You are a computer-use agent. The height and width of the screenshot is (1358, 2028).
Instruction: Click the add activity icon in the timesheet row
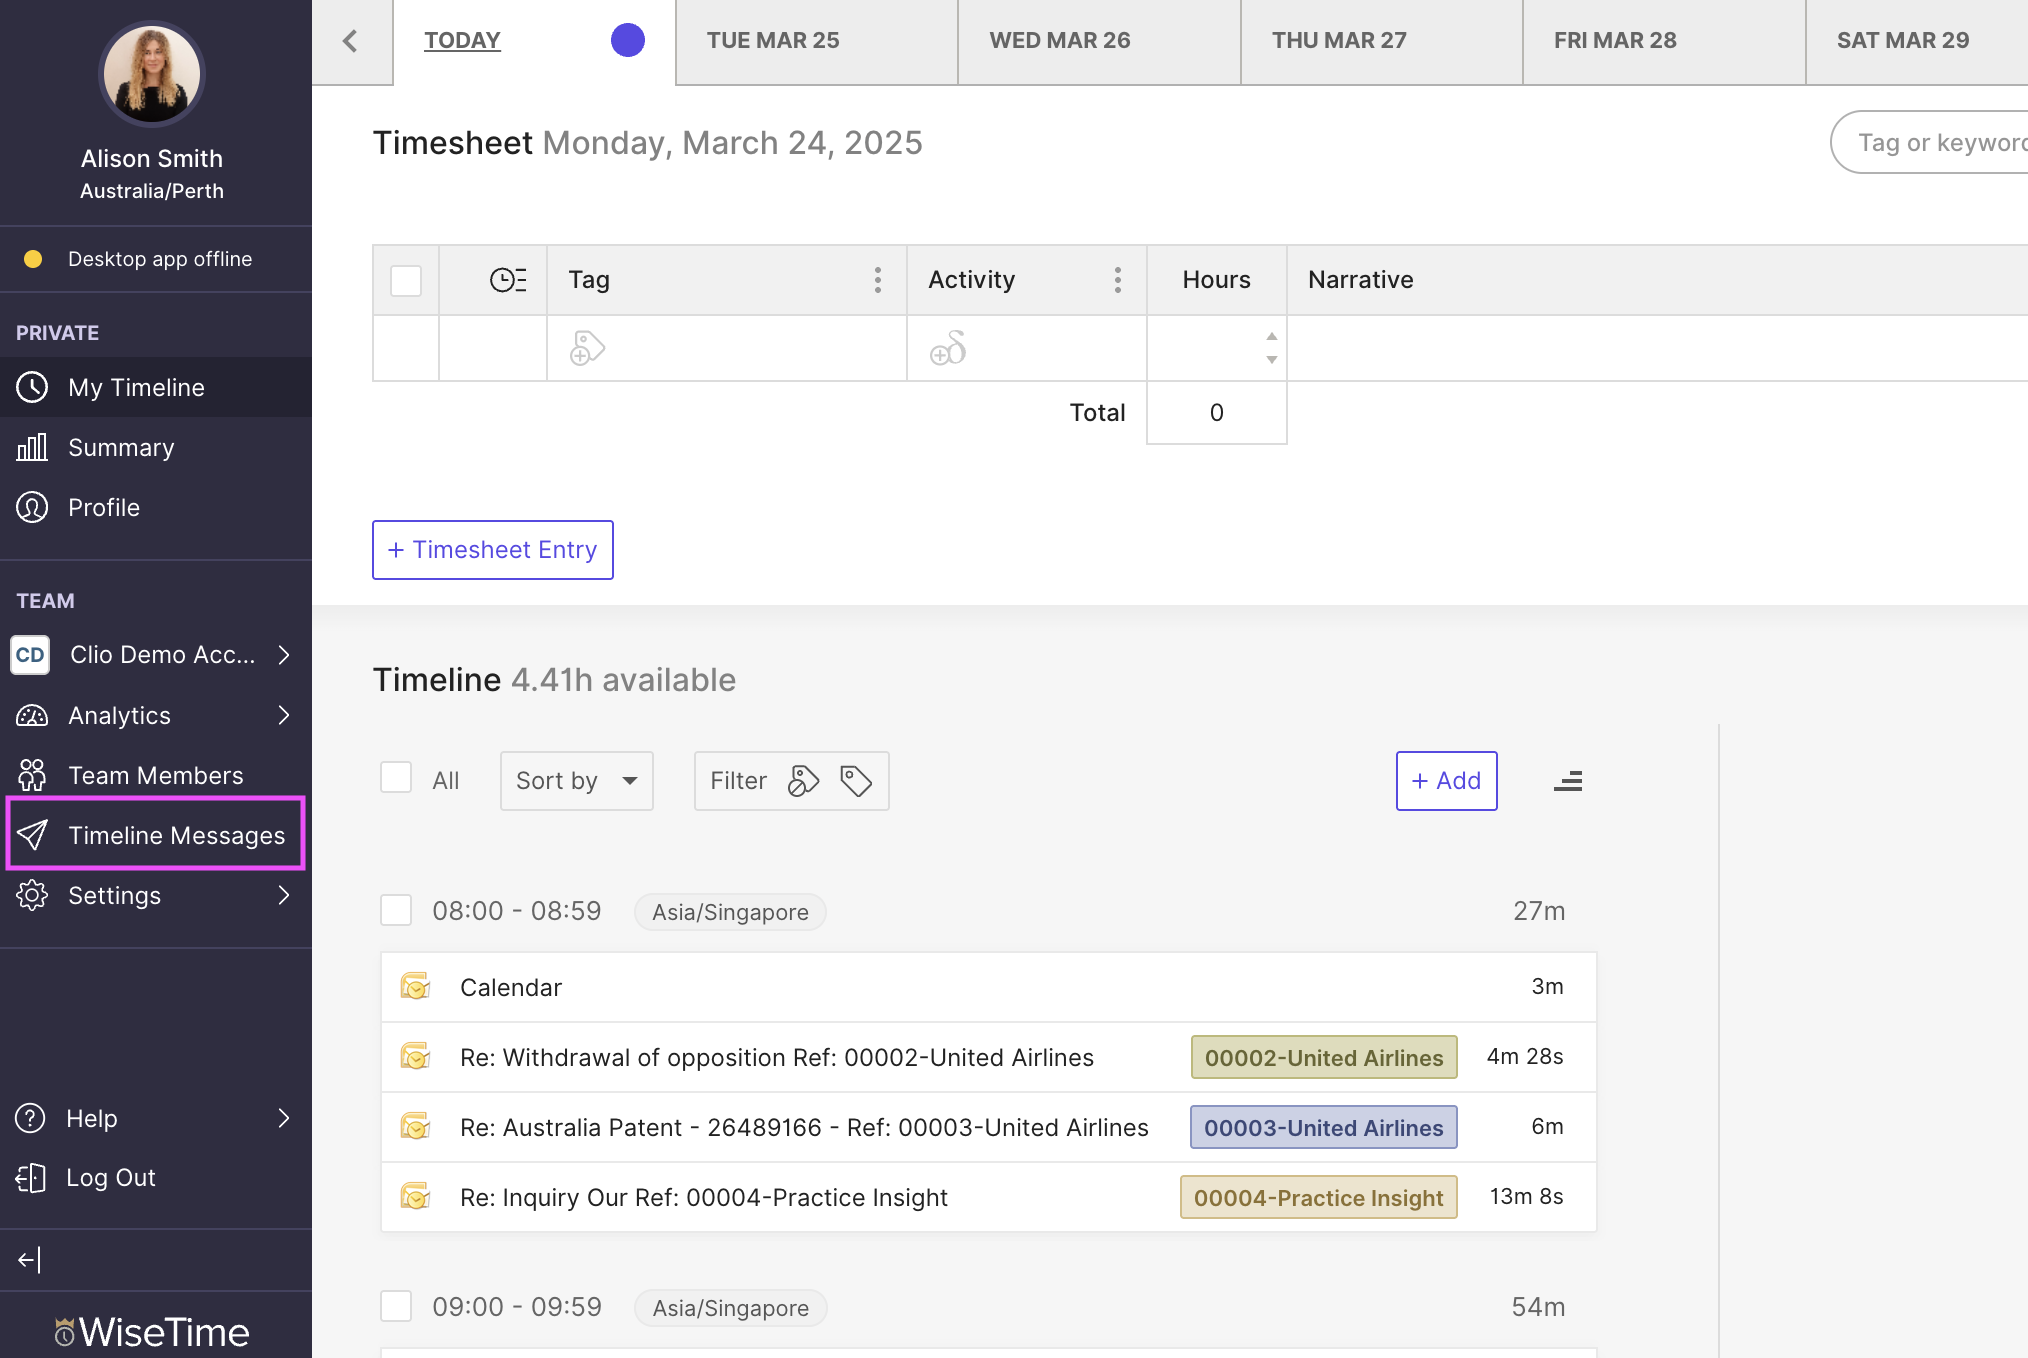948,348
